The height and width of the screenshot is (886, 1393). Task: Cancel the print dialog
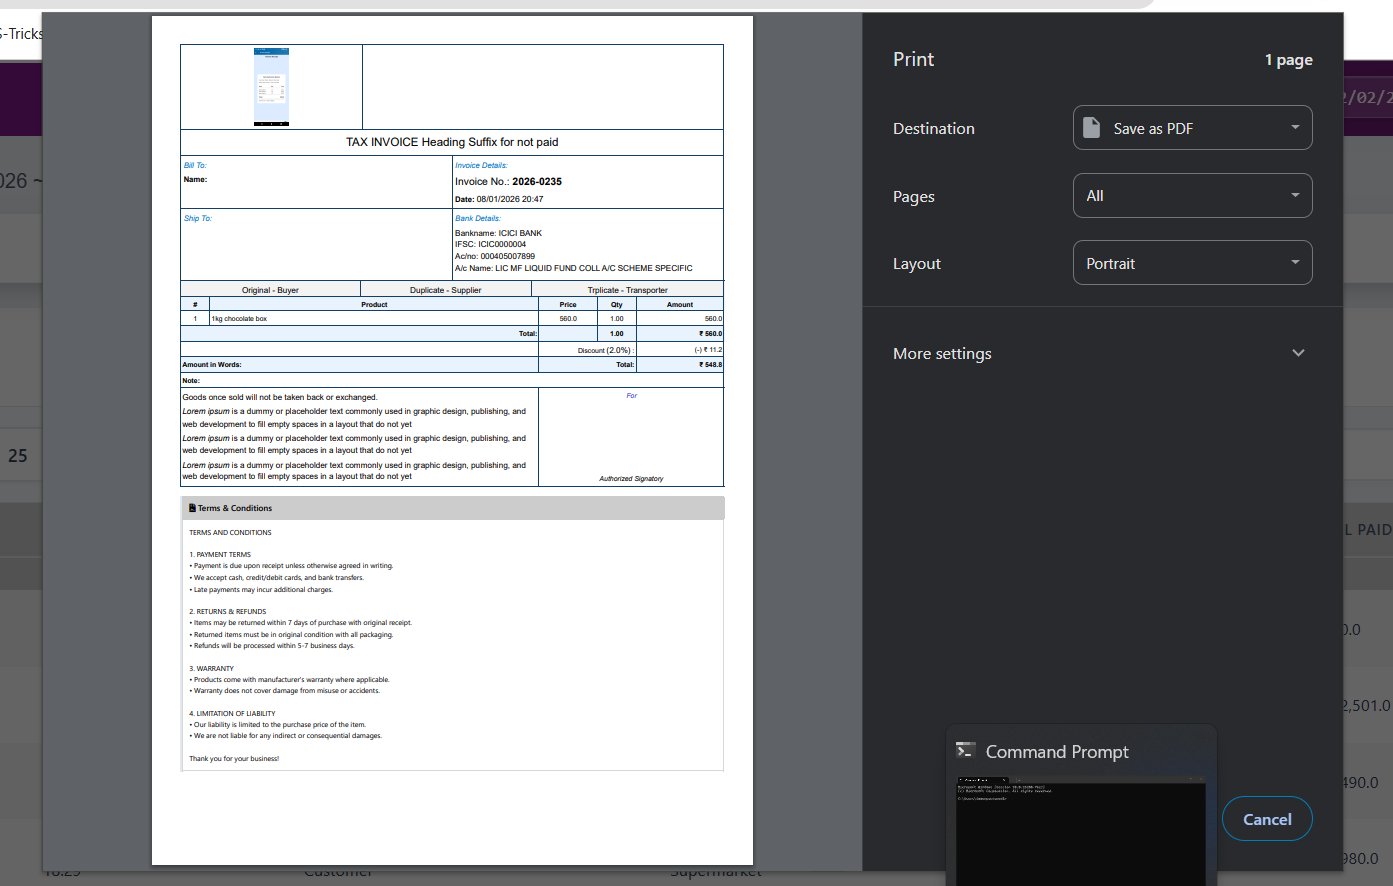pyautogui.click(x=1267, y=819)
